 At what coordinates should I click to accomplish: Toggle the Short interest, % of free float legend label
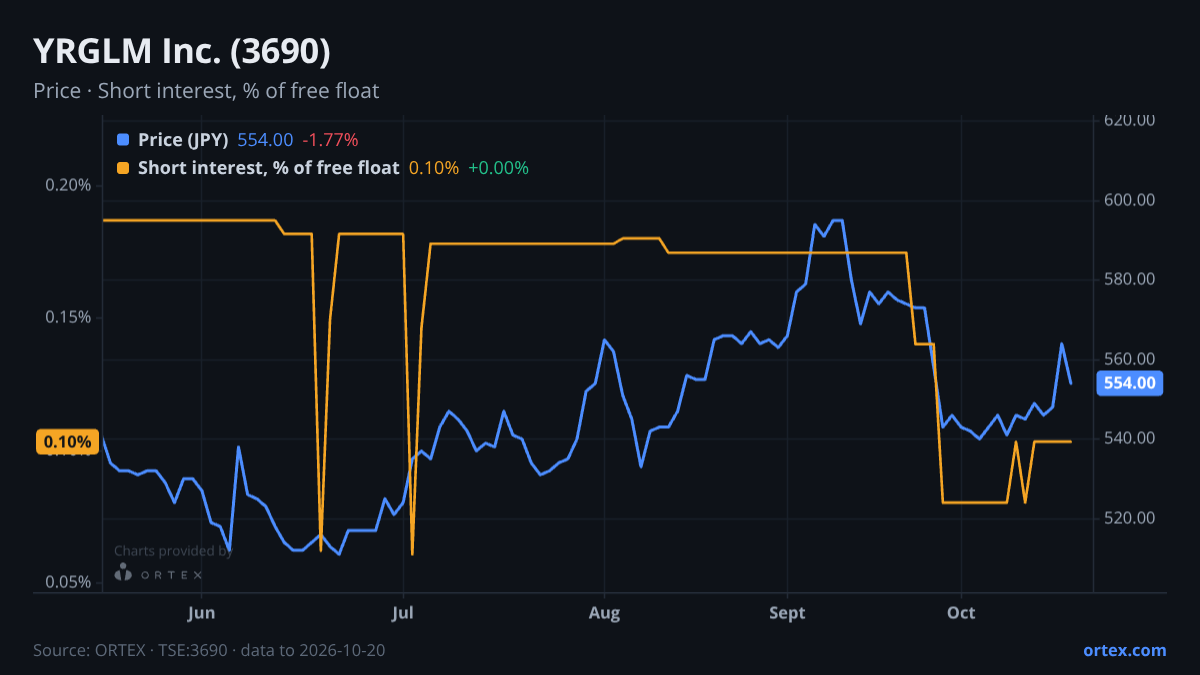268,168
